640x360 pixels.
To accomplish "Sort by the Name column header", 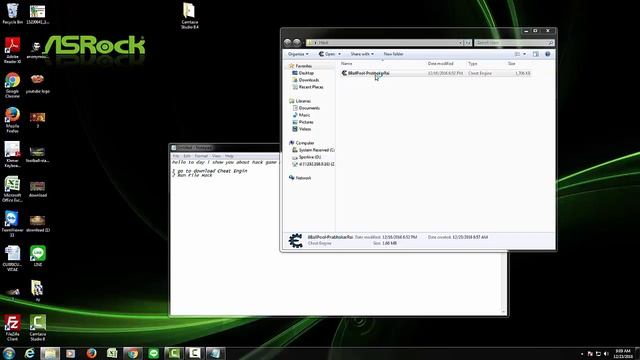I will [347, 64].
